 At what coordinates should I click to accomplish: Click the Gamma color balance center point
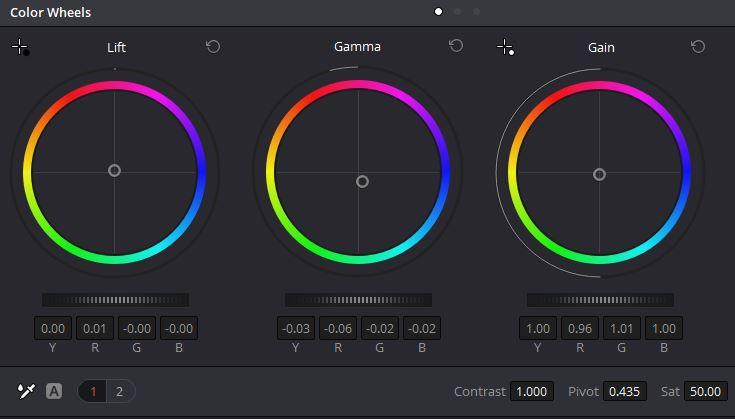pos(362,181)
